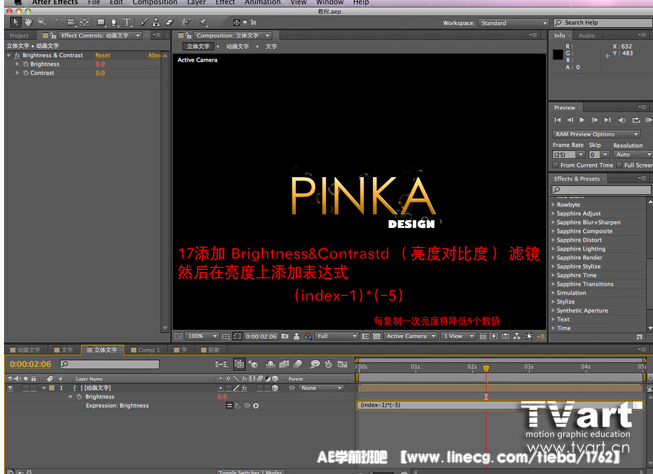Click the First Frame preview button
This screenshot has width=653, height=474.
[x=558, y=120]
